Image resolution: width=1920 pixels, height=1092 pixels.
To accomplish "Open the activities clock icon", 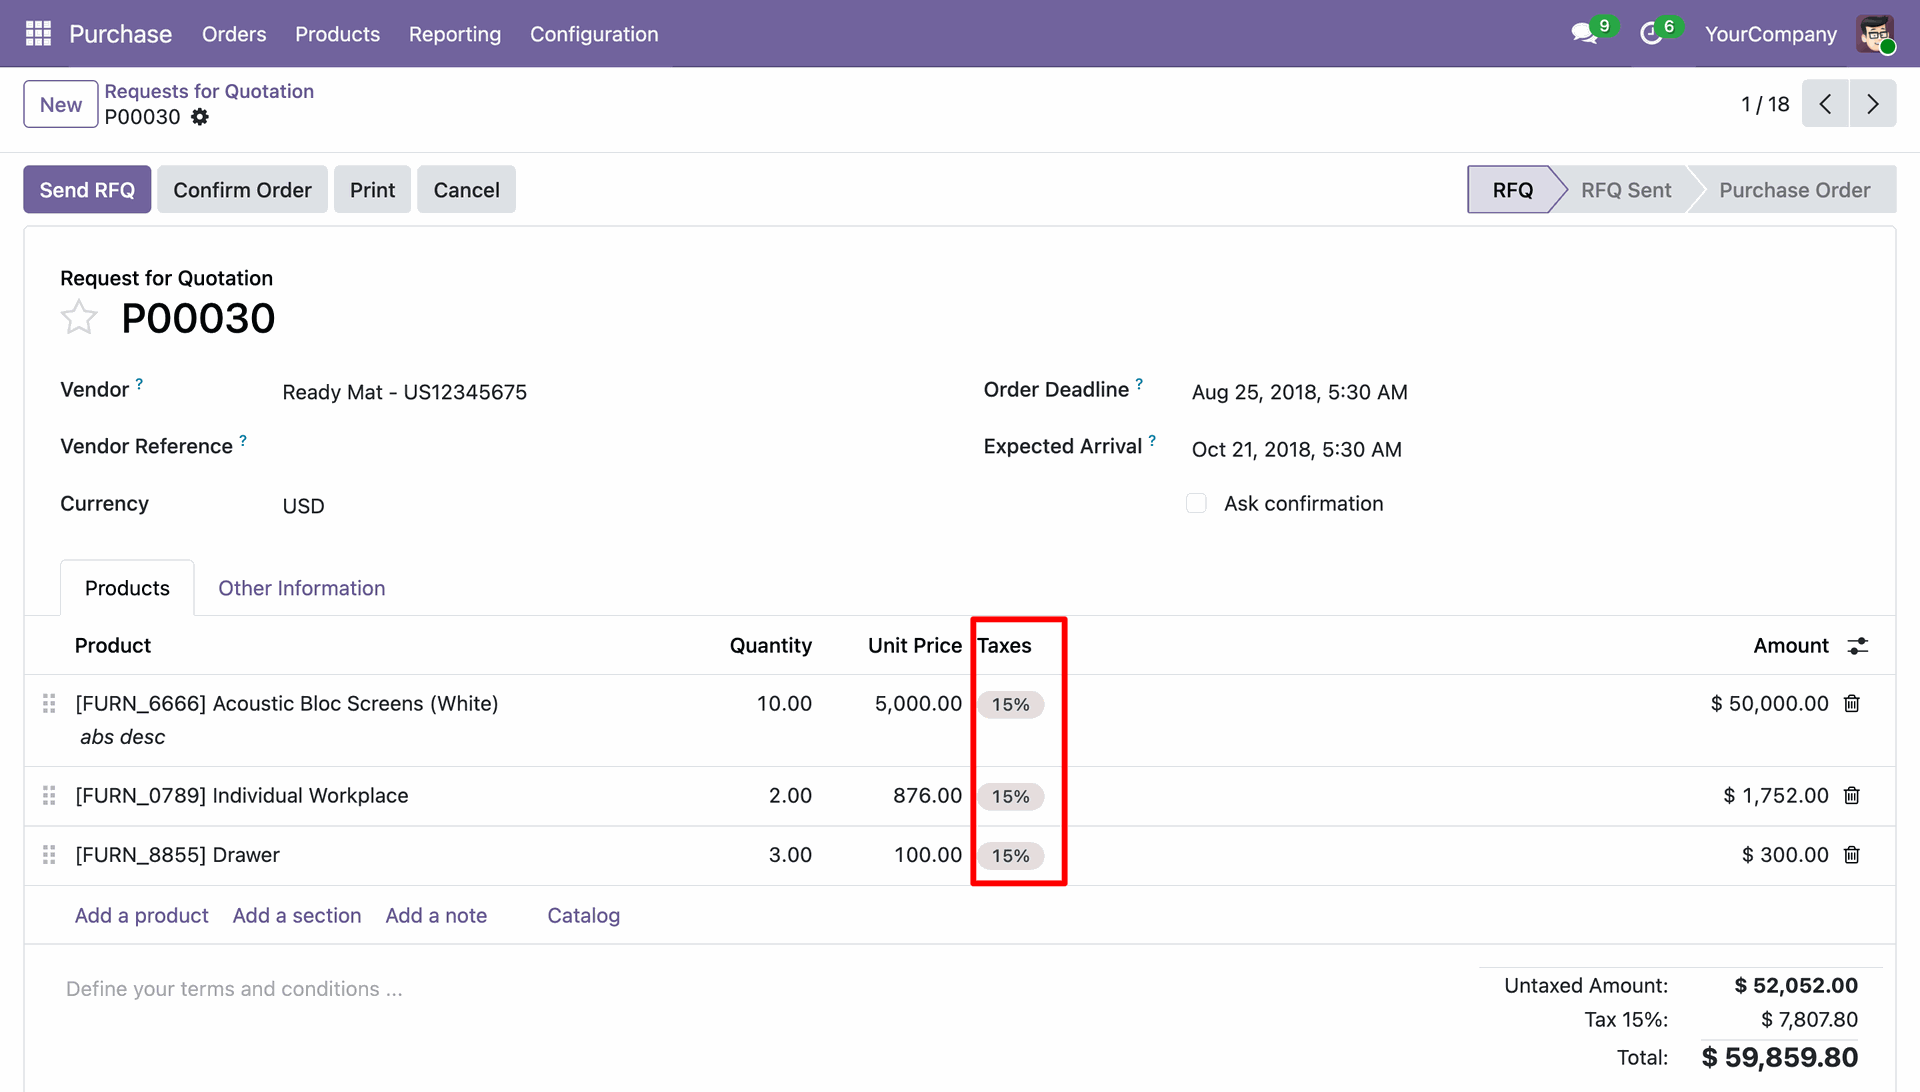I will coord(1651,34).
